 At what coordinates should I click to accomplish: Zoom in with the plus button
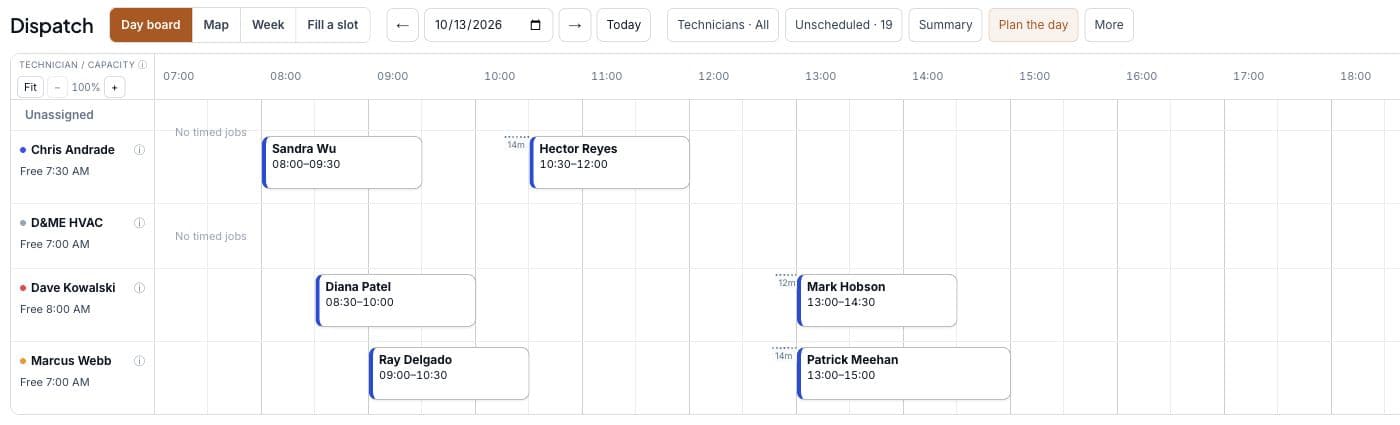pos(114,87)
